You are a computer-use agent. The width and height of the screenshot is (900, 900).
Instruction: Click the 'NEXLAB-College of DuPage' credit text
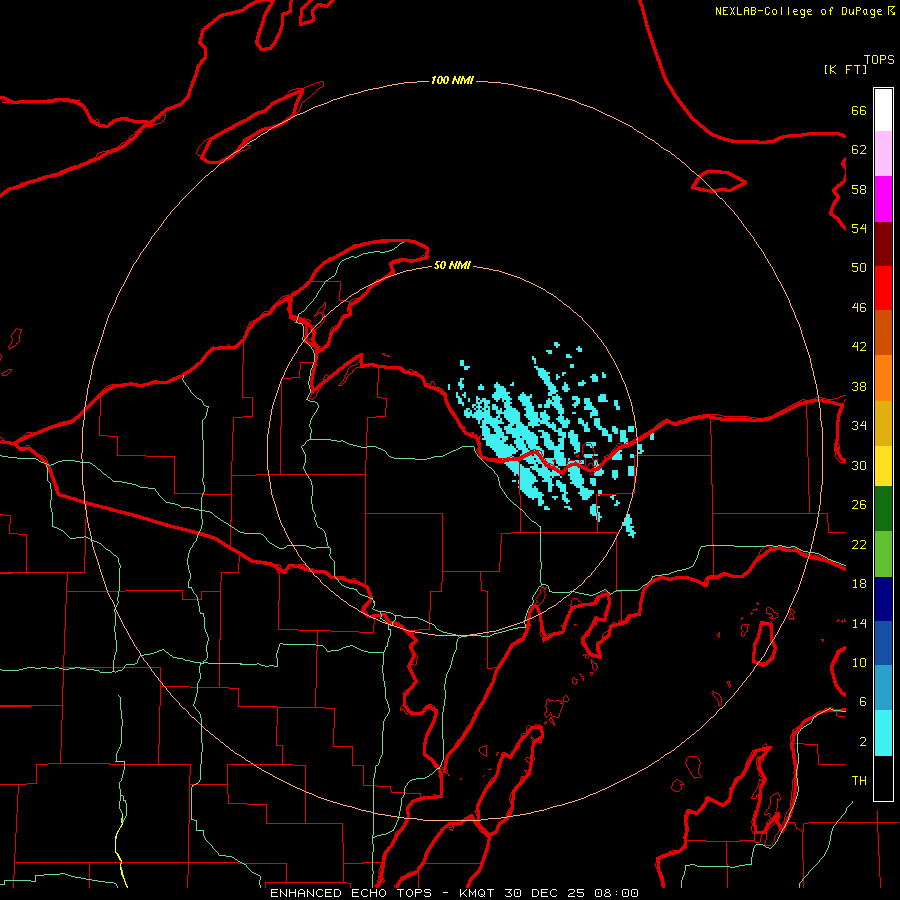(798, 11)
